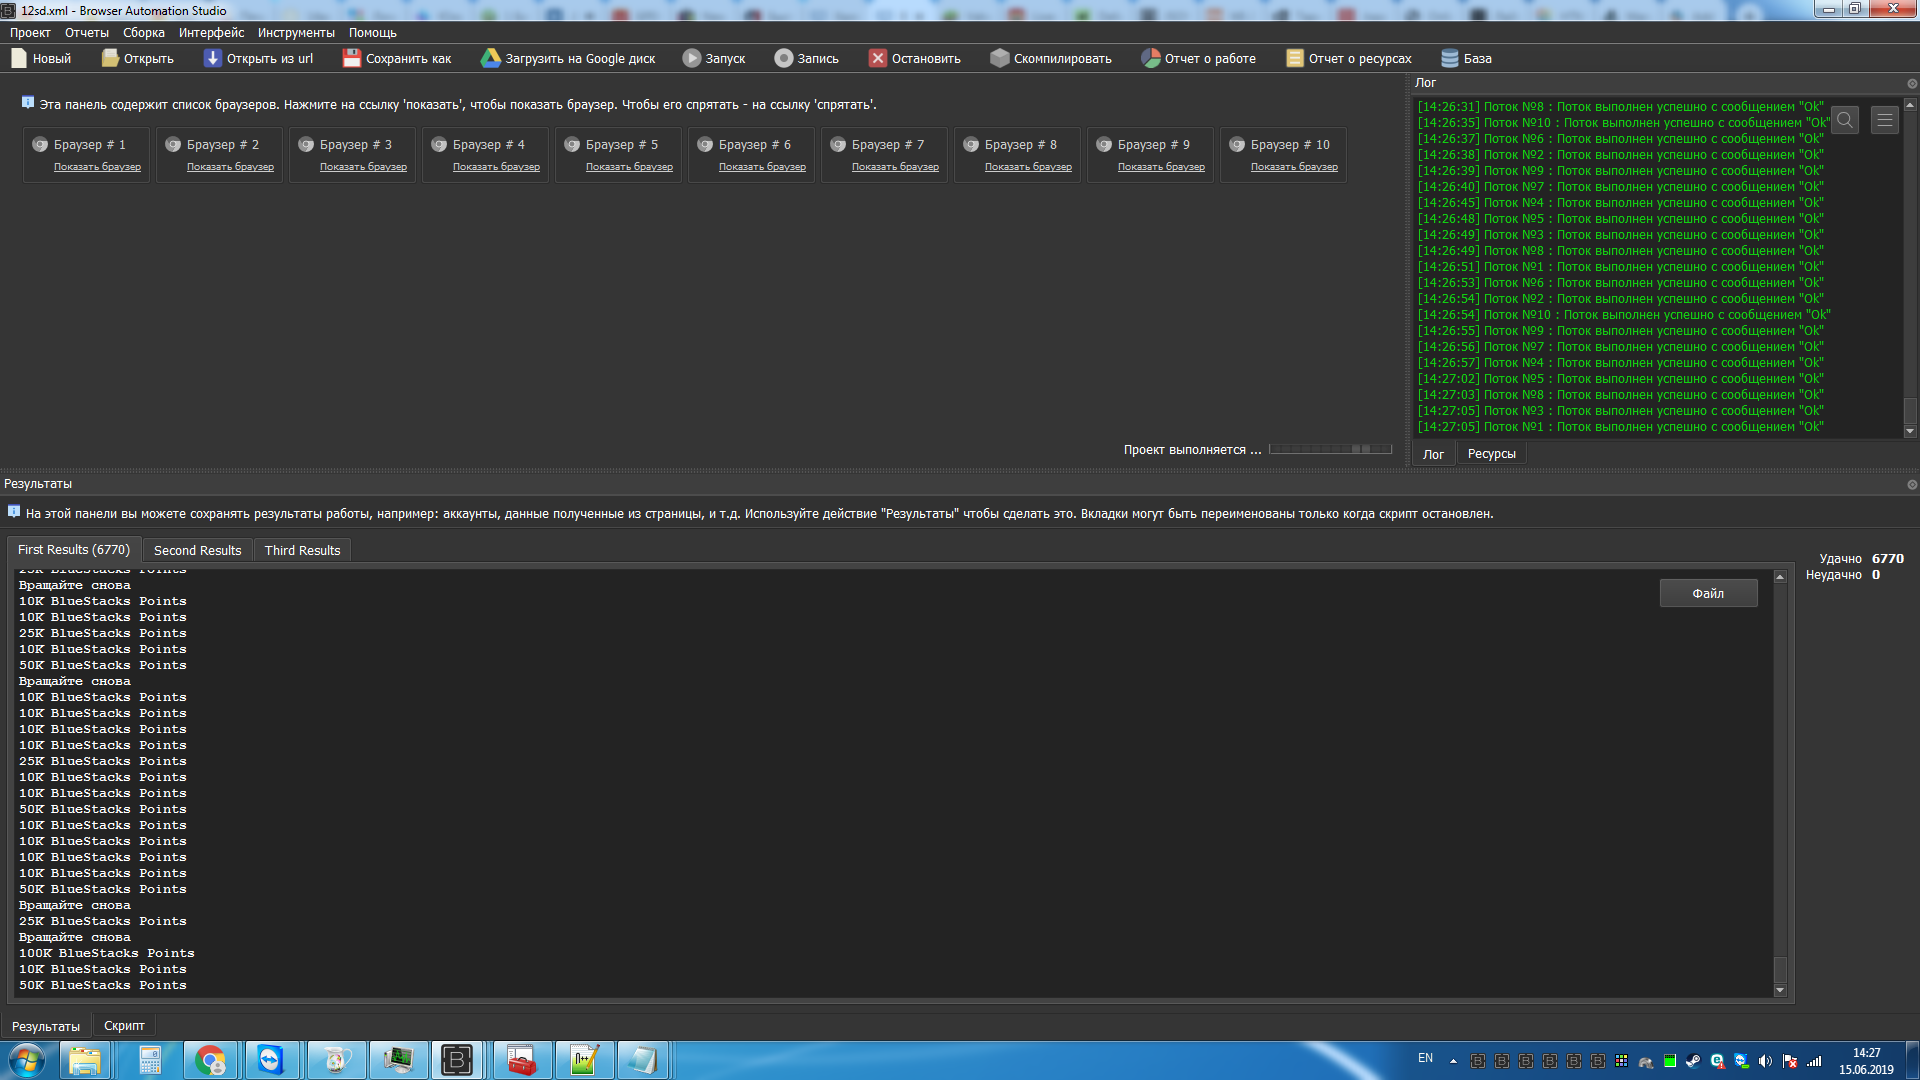Viewport: 1920px width, 1080px height.
Task: Show browser for Браузер # 2
Action: 230,167
